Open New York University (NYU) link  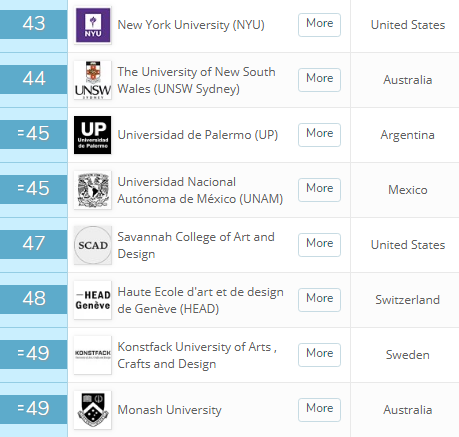tap(191, 25)
